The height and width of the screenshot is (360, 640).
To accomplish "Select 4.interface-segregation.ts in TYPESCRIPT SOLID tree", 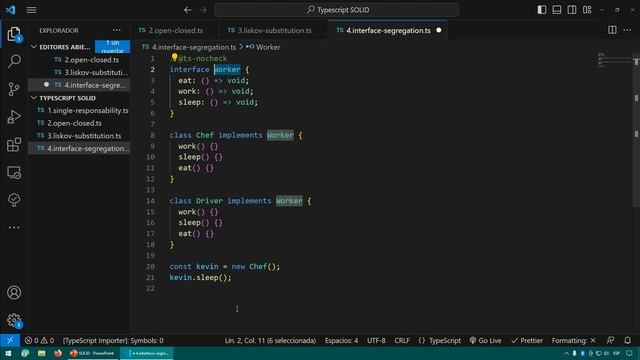I will pyautogui.click(x=79, y=149).
